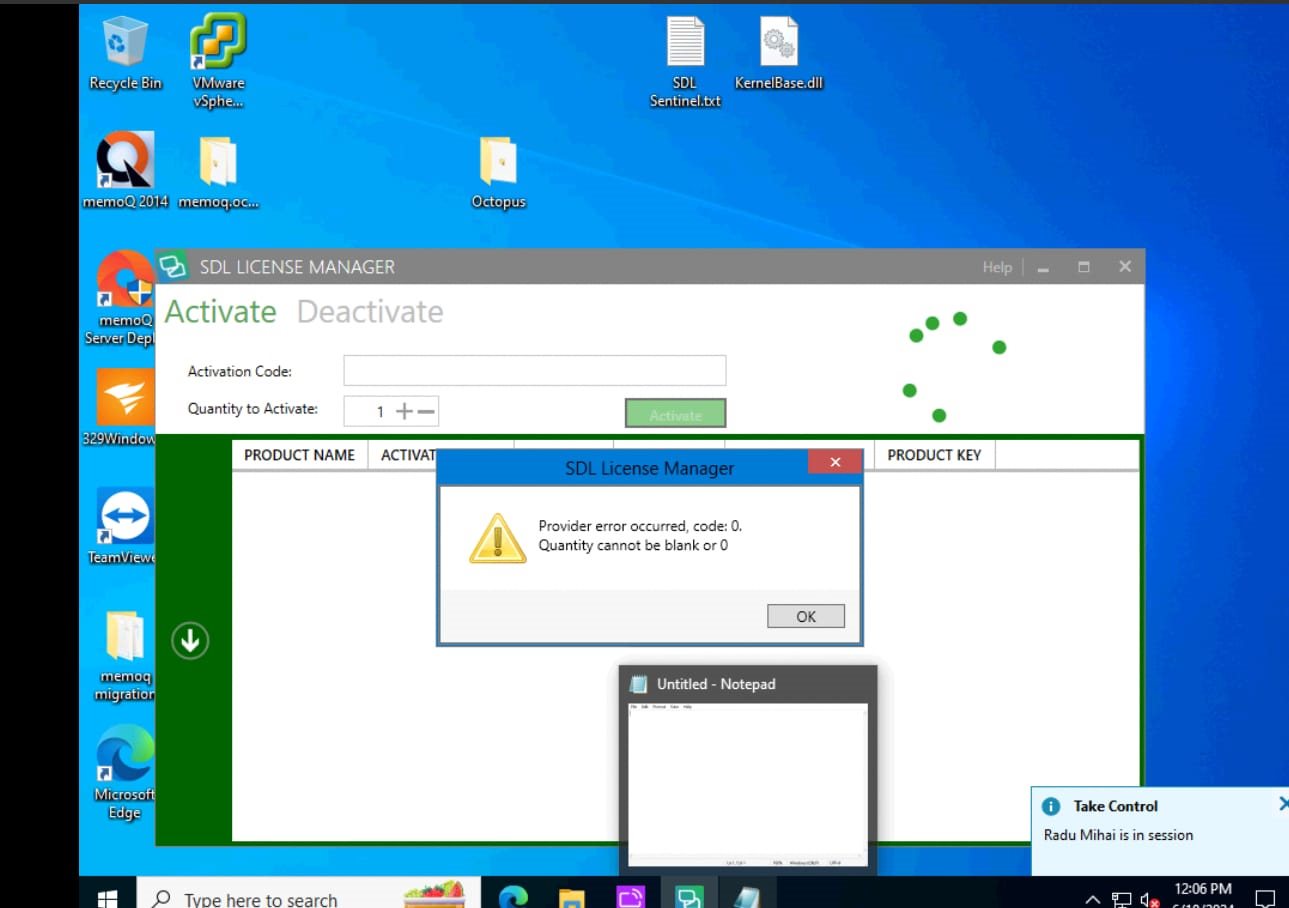The height and width of the screenshot is (908, 1289).
Task: Select the KernelBase.dll file icon
Action: 778,55
